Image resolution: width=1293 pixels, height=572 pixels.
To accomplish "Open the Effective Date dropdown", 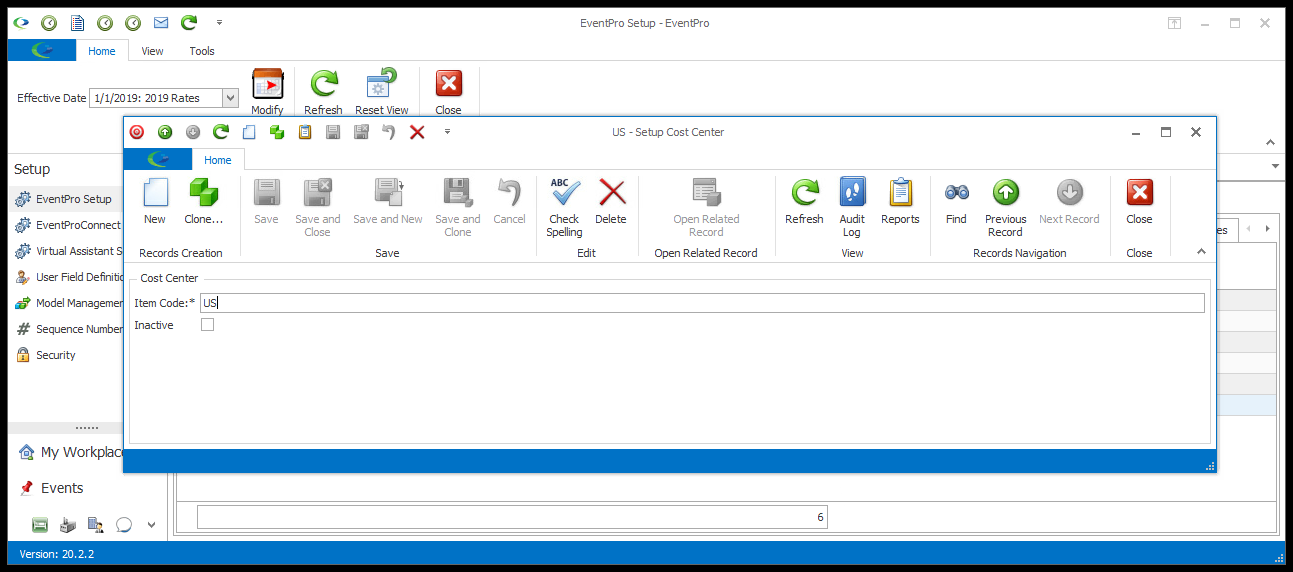I will (x=230, y=98).
